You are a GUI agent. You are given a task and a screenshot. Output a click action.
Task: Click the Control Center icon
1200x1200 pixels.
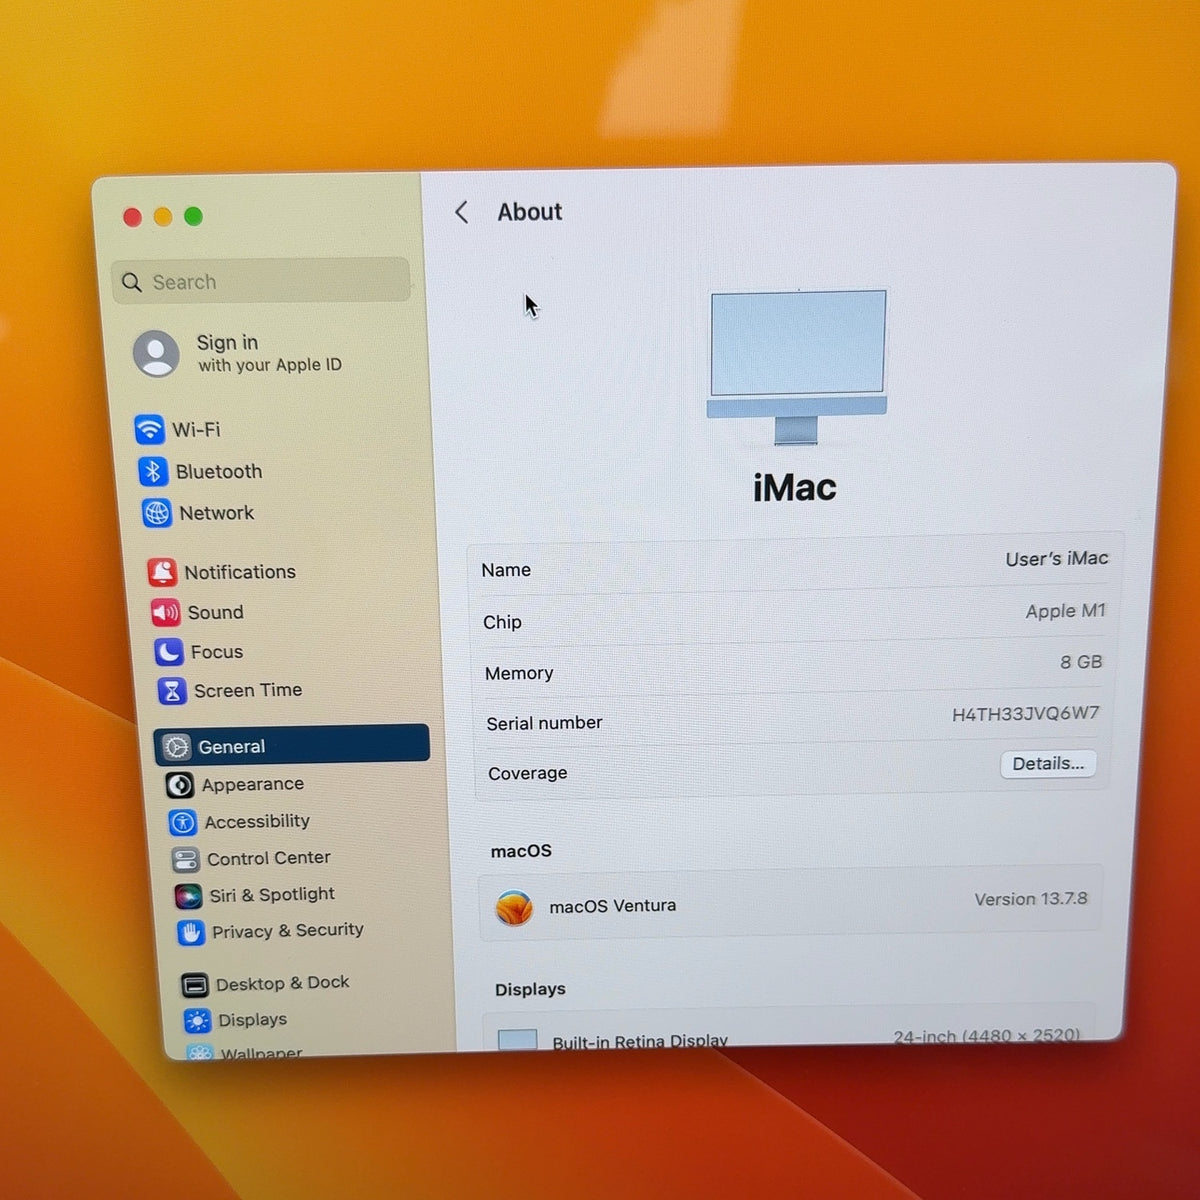pos(185,859)
